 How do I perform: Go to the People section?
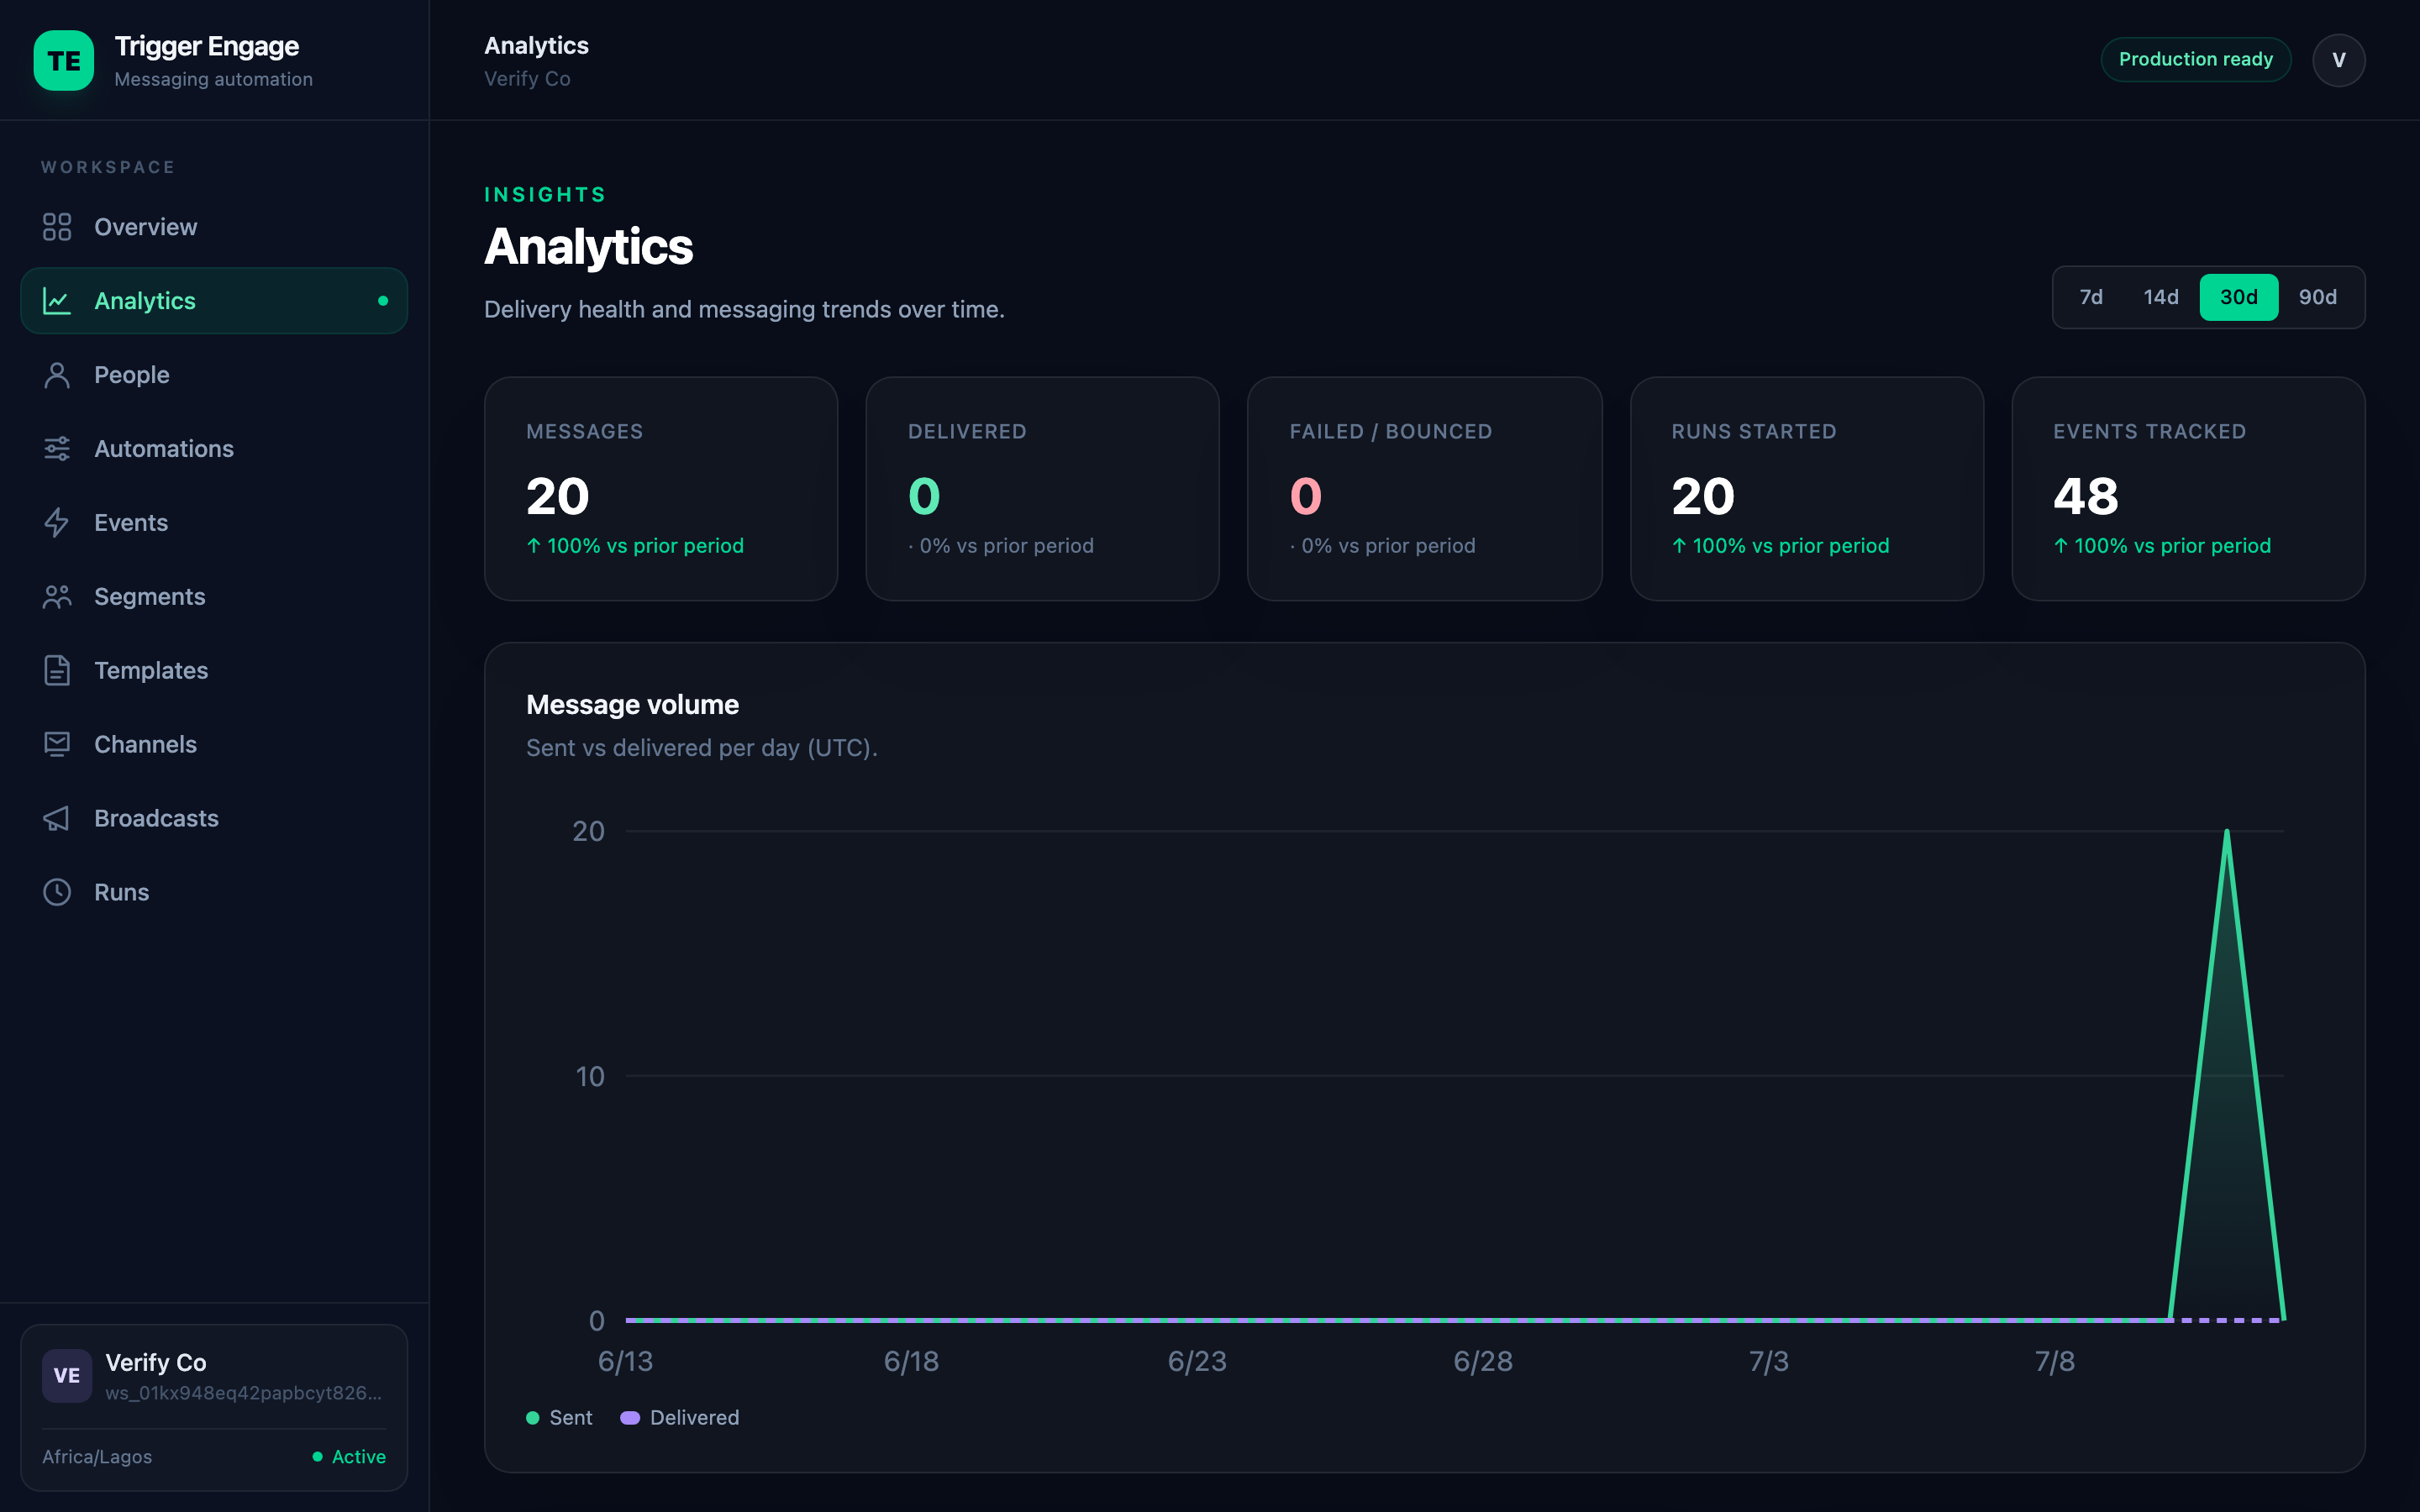(214, 375)
